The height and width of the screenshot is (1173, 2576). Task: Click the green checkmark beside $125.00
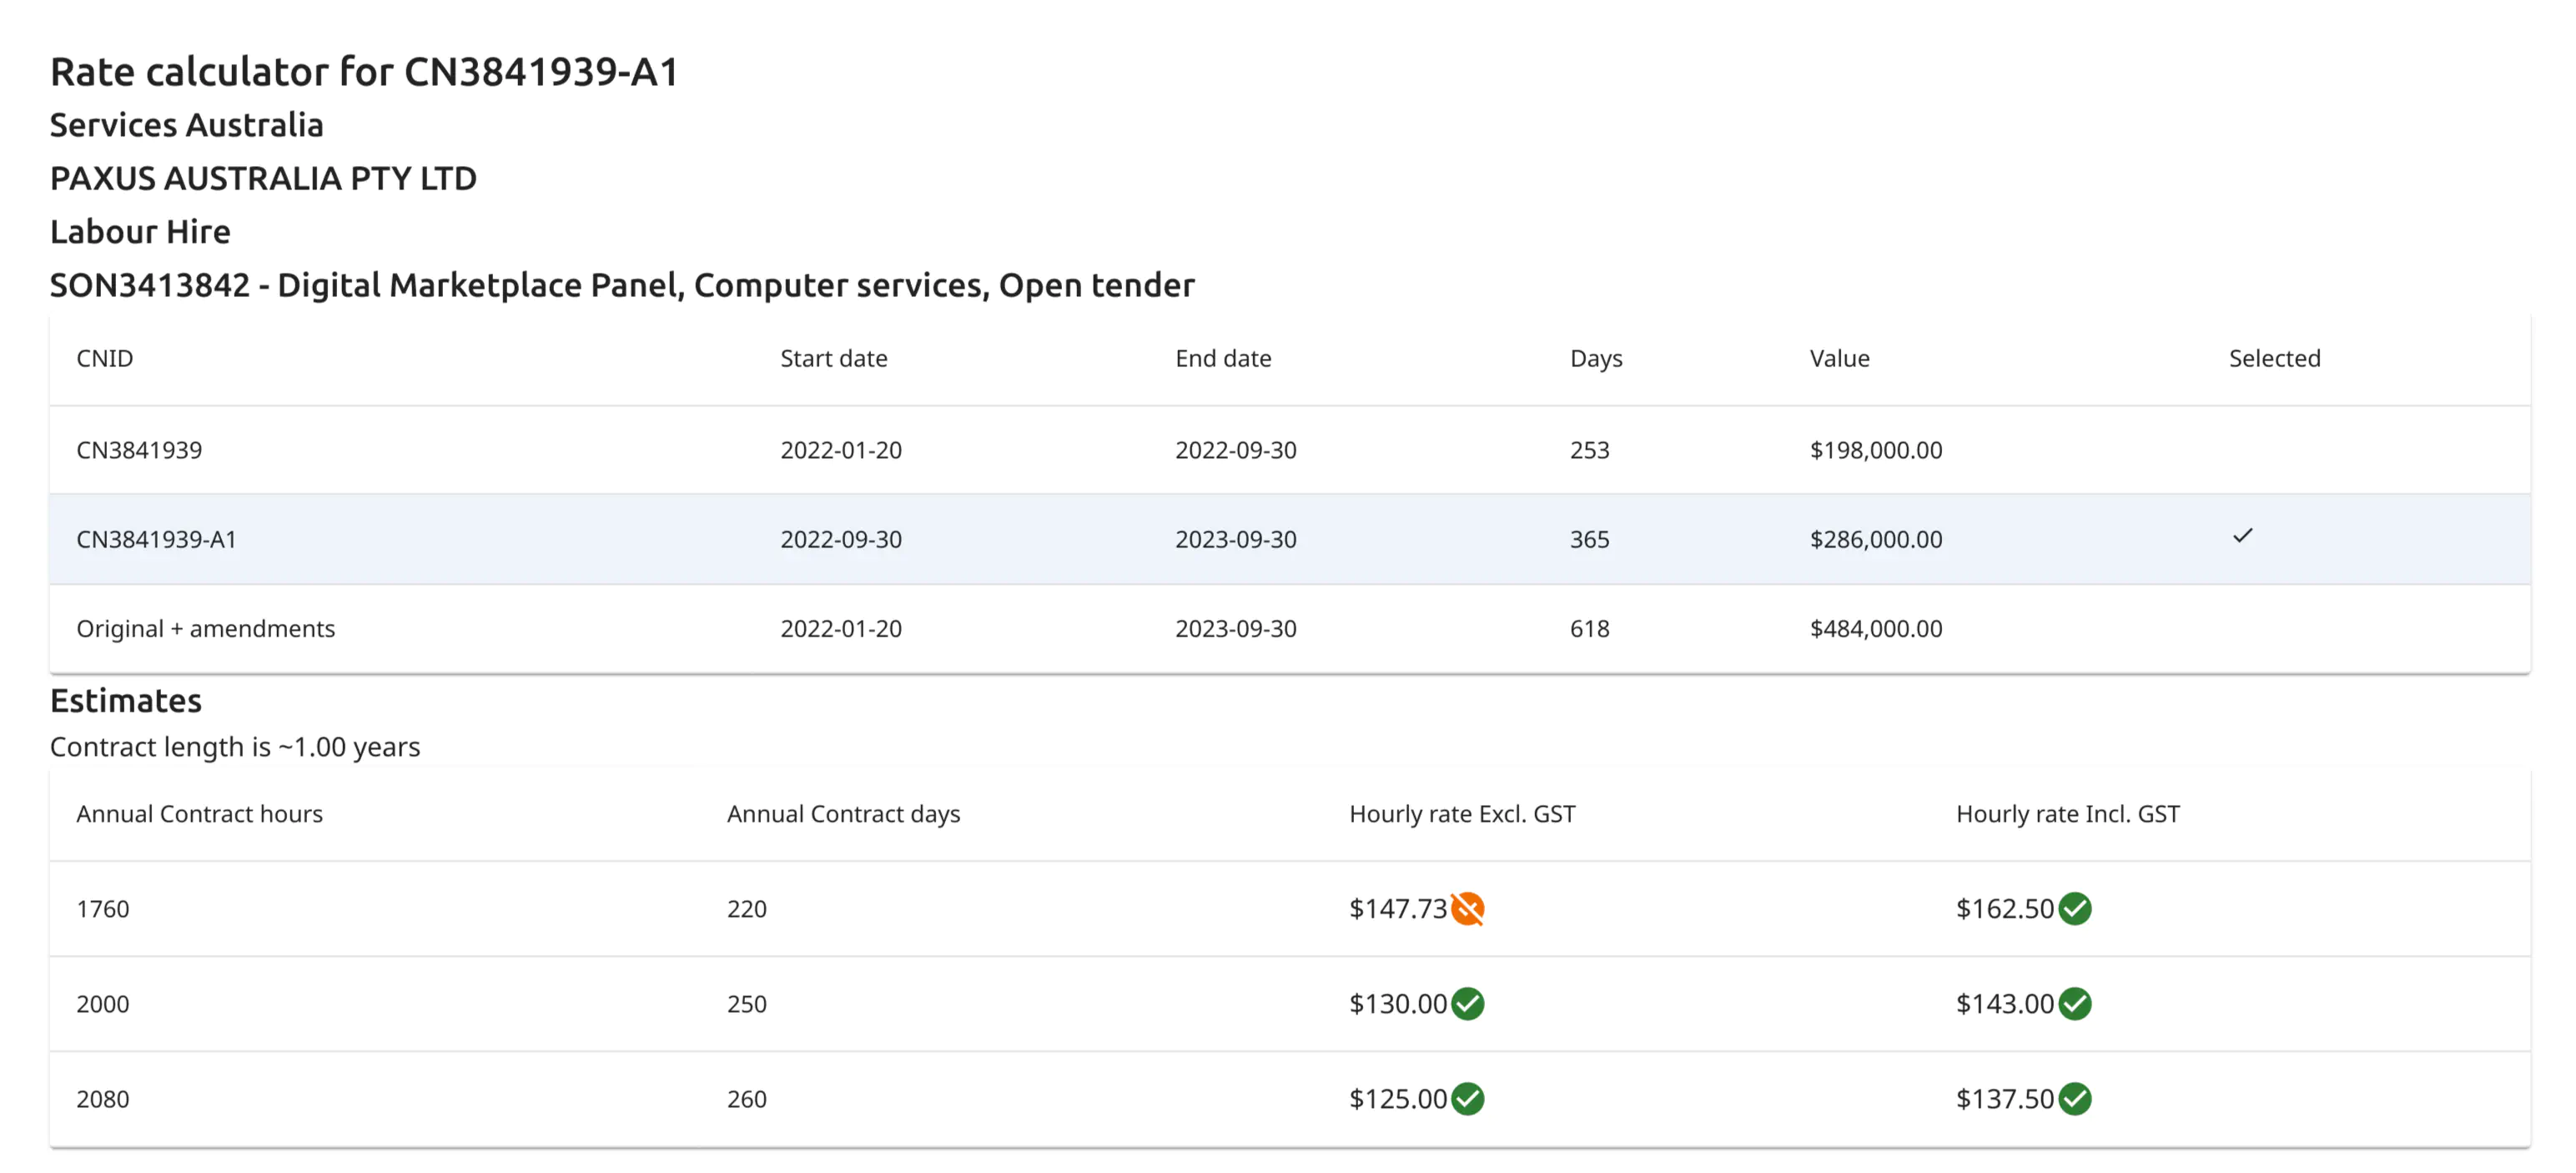(1468, 1098)
